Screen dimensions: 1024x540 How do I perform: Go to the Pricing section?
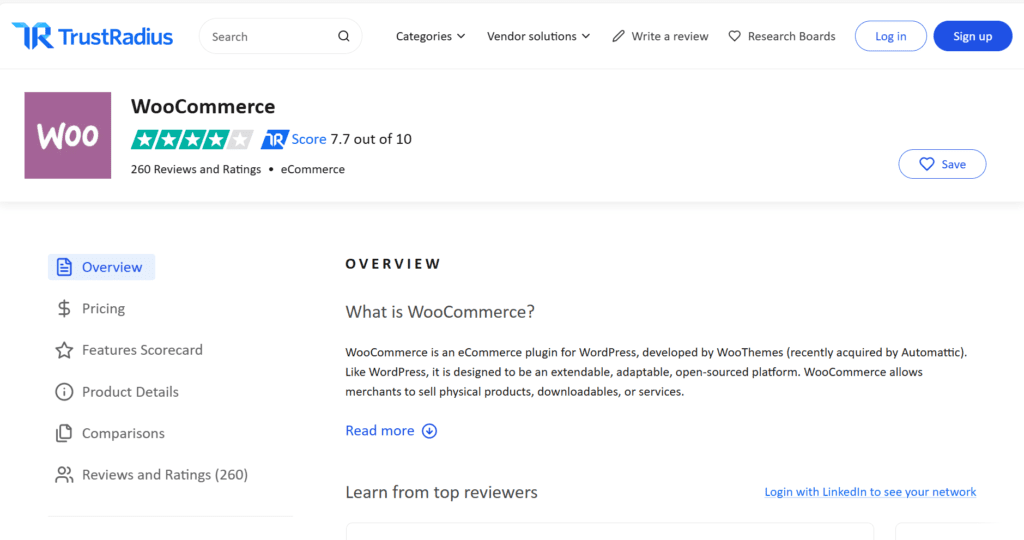coord(103,308)
